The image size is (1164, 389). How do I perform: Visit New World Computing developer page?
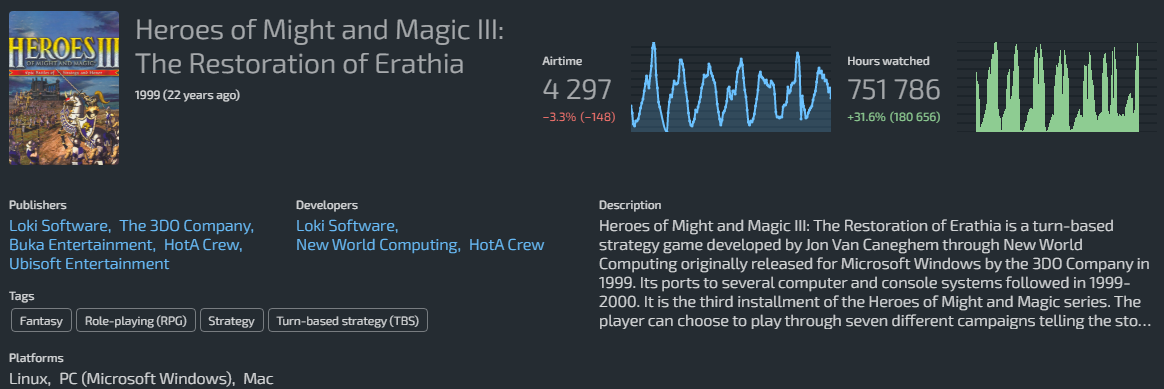pos(376,245)
